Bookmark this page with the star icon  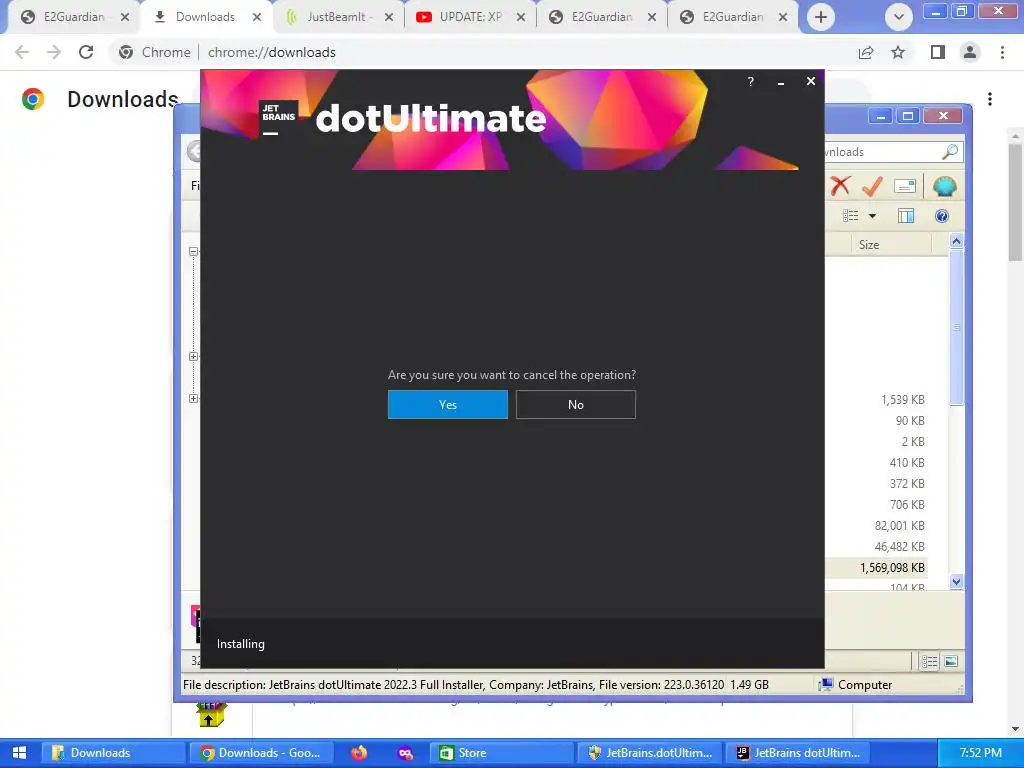pos(899,52)
